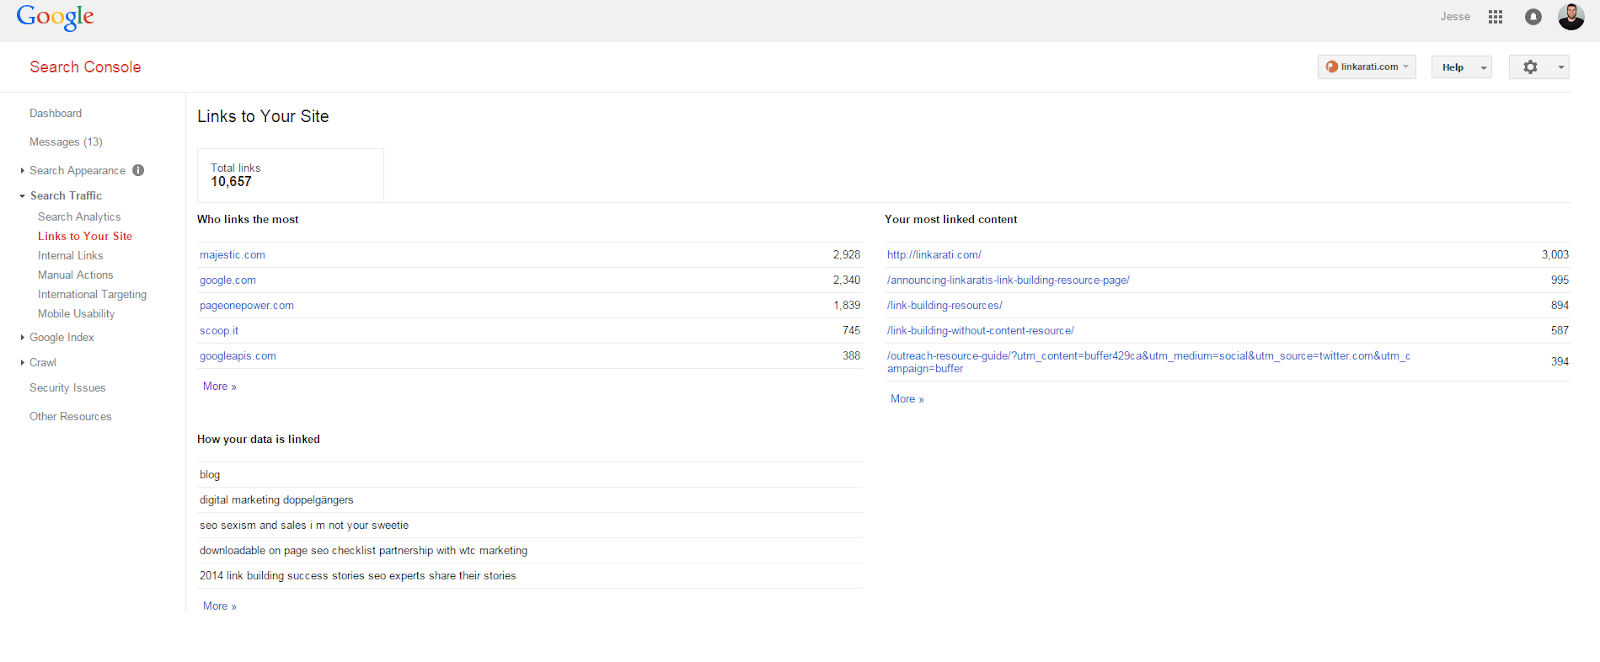Click the Help button
The image size is (1600, 662).
(x=1453, y=68)
